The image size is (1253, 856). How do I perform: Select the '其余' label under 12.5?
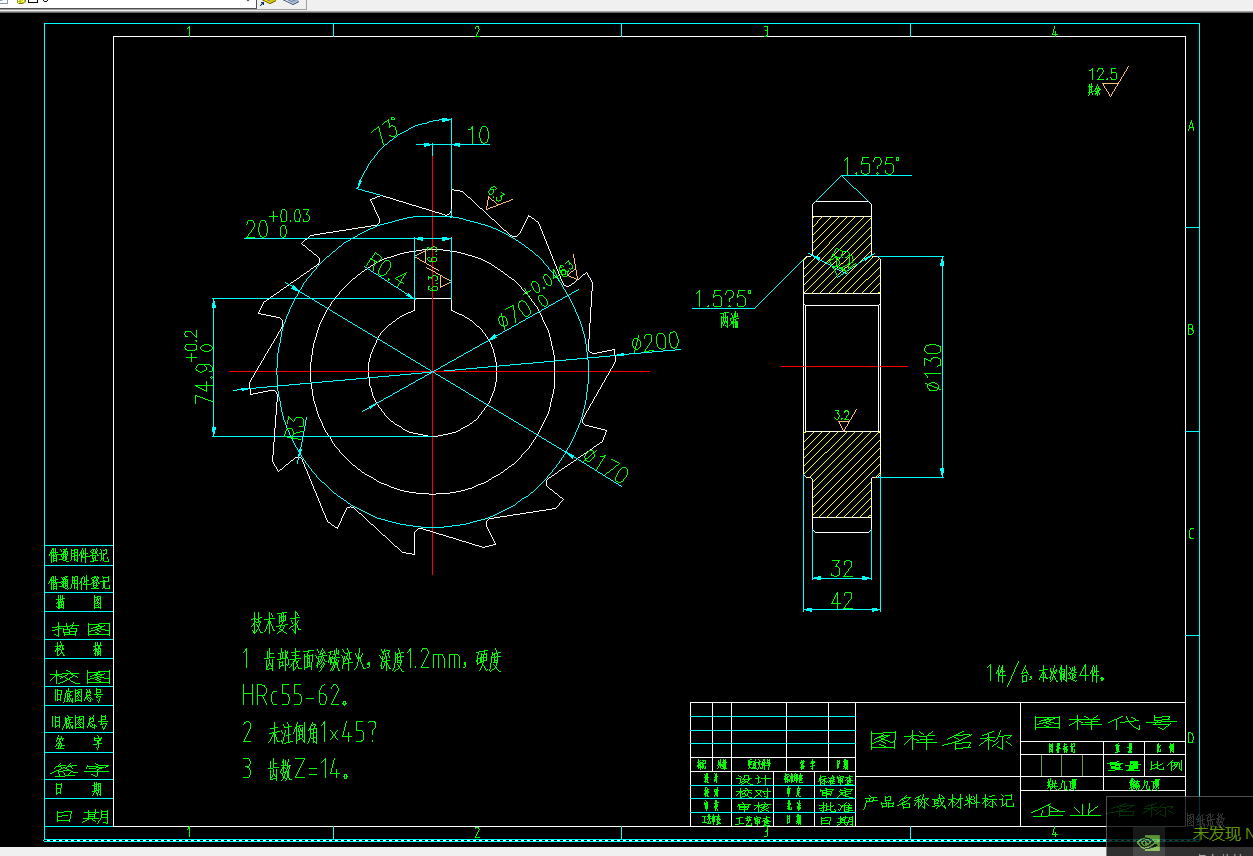click(1094, 90)
